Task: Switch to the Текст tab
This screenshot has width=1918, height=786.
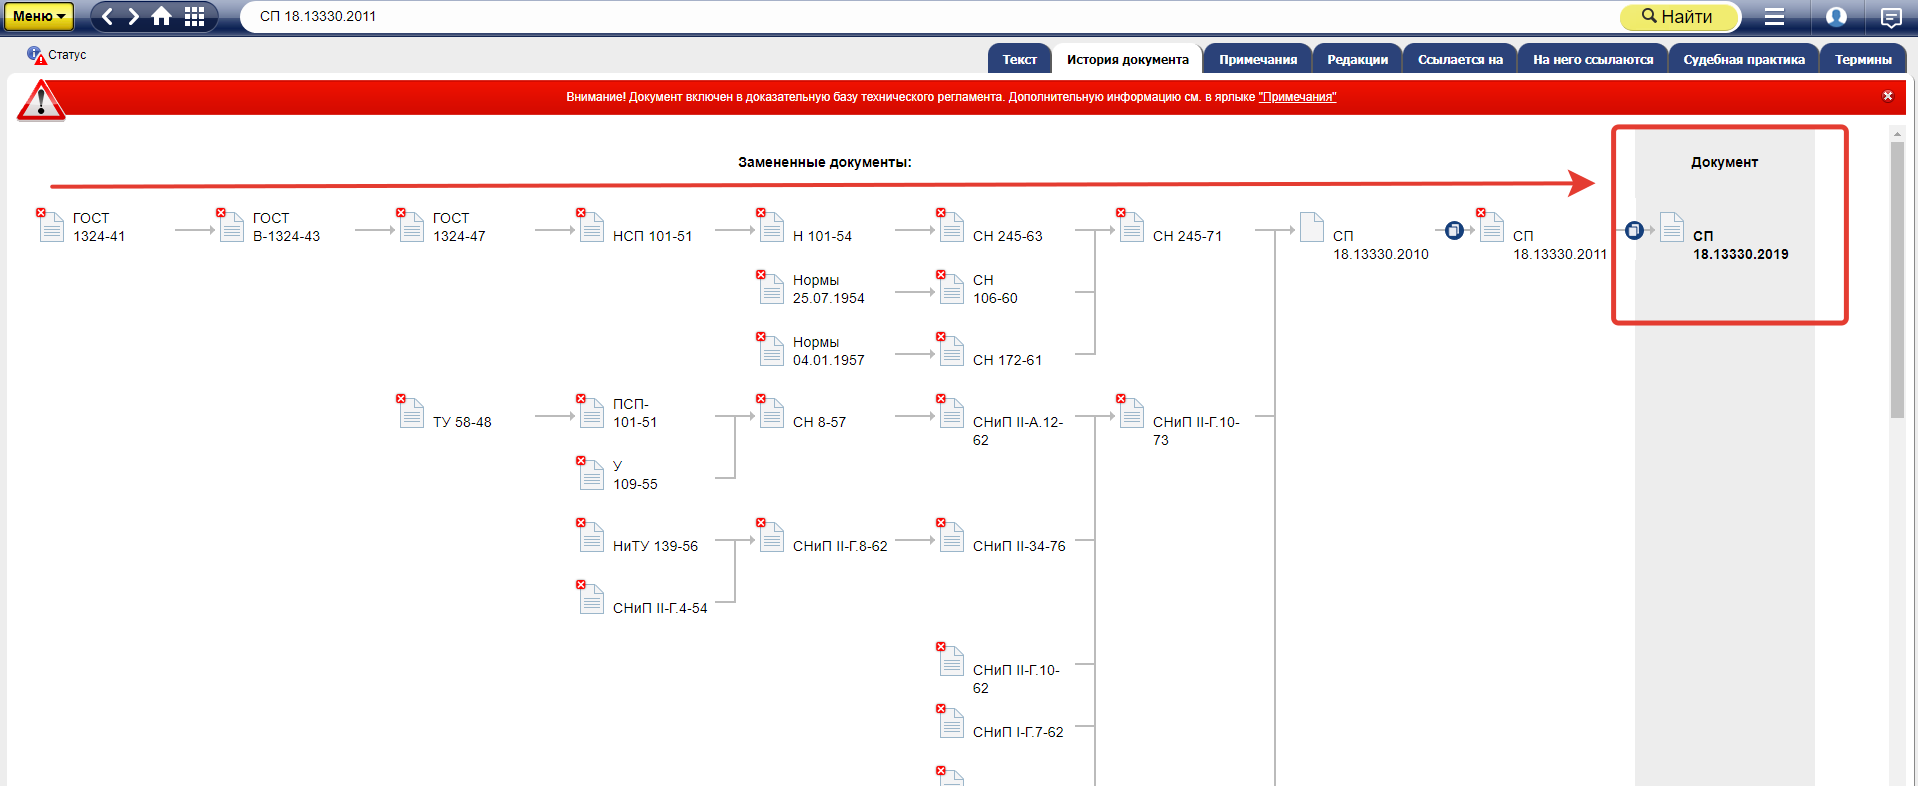Action: 1019,60
